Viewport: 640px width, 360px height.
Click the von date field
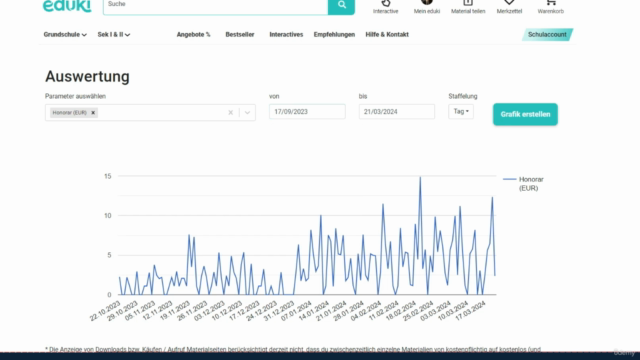(x=307, y=112)
